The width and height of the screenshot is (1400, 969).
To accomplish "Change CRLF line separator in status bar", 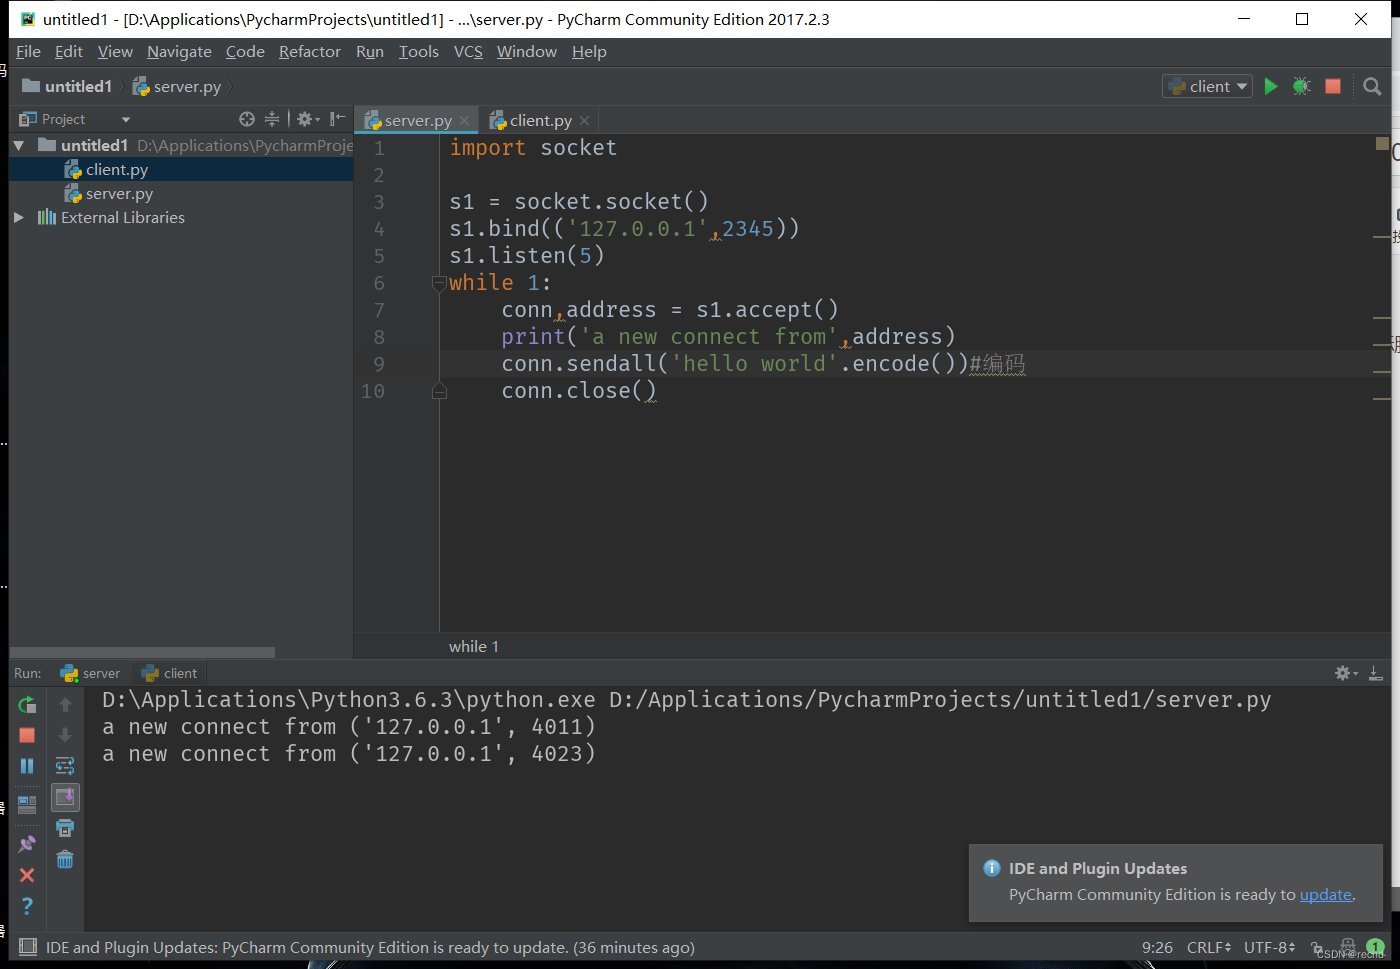I will coord(1209,947).
